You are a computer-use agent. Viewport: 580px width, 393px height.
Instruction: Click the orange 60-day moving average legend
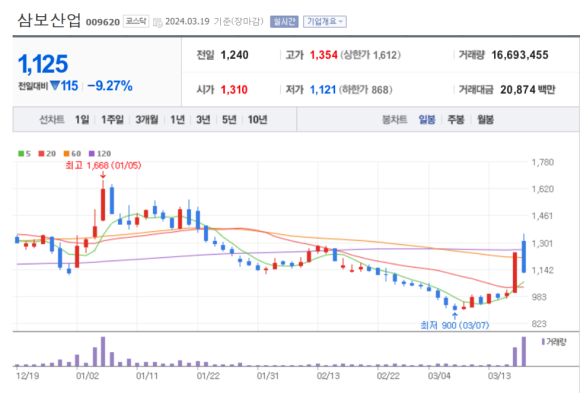pos(72,153)
